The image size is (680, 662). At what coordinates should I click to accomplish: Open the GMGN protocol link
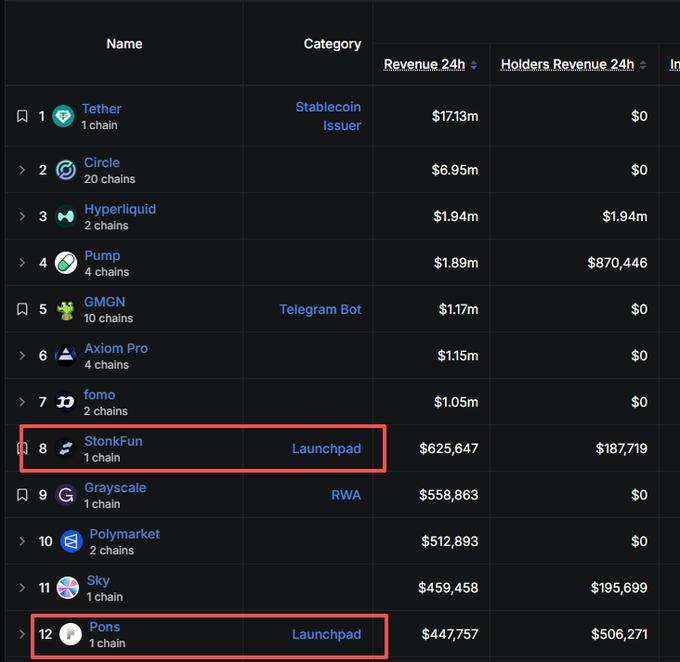coord(105,302)
